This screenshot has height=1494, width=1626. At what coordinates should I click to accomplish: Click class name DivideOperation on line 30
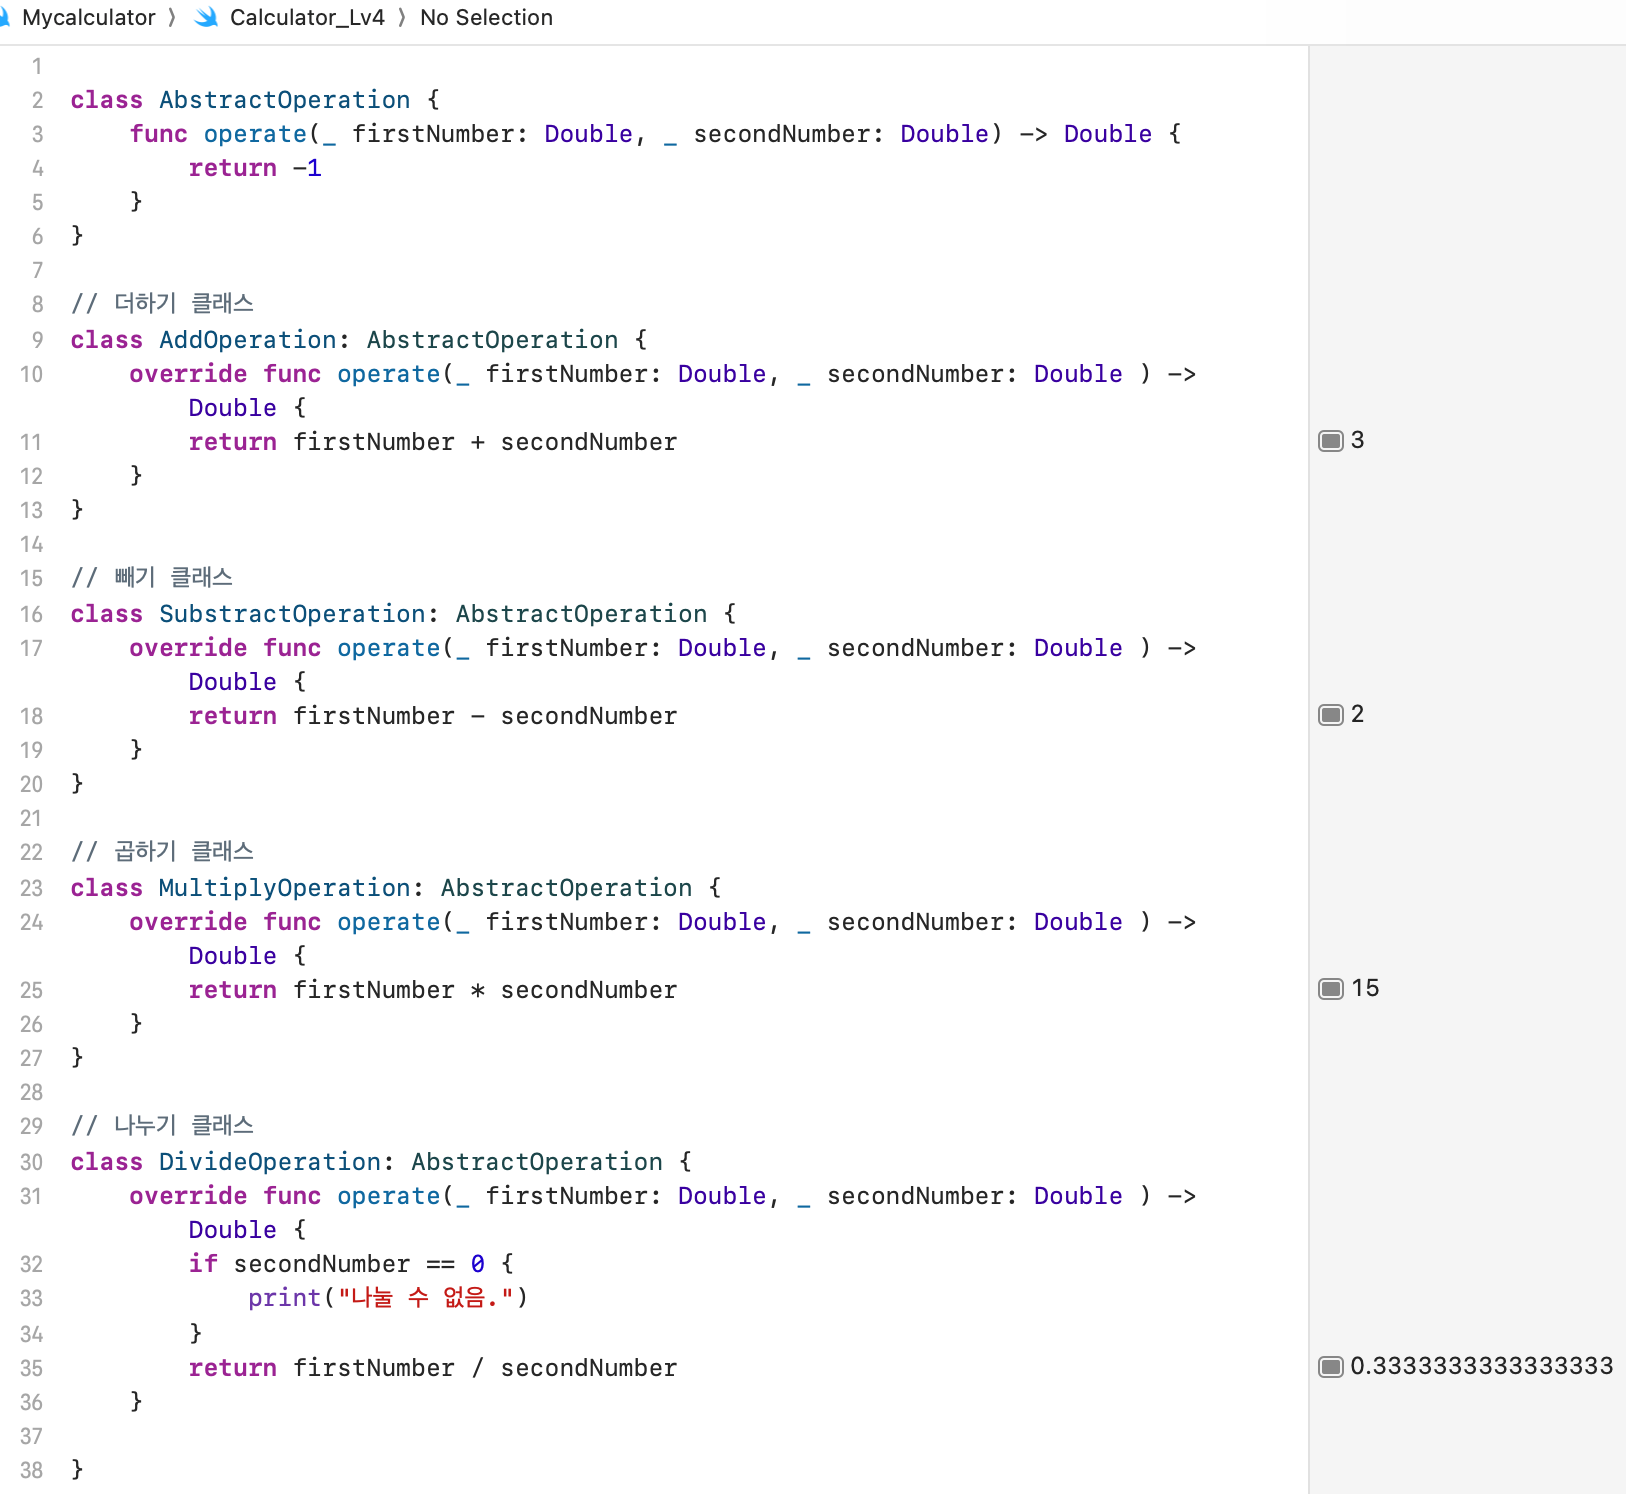(x=270, y=1162)
